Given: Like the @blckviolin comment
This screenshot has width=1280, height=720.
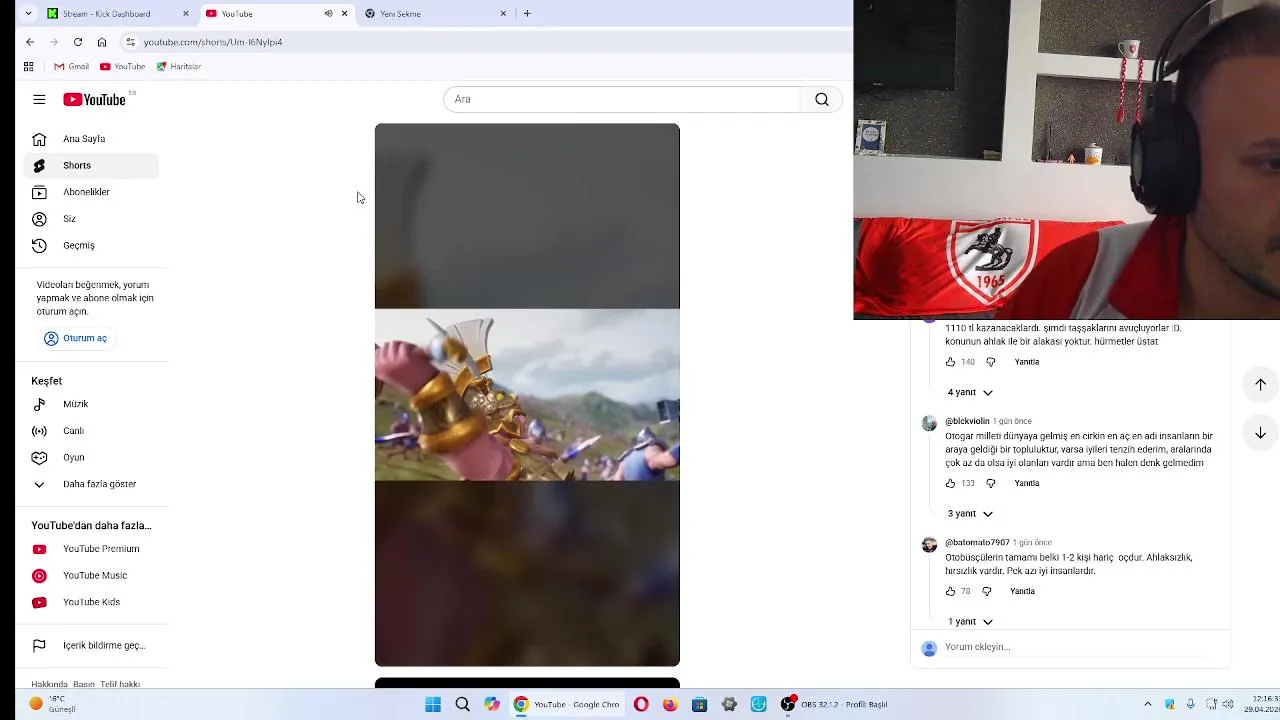Looking at the screenshot, I should pyautogui.click(x=950, y=483).
